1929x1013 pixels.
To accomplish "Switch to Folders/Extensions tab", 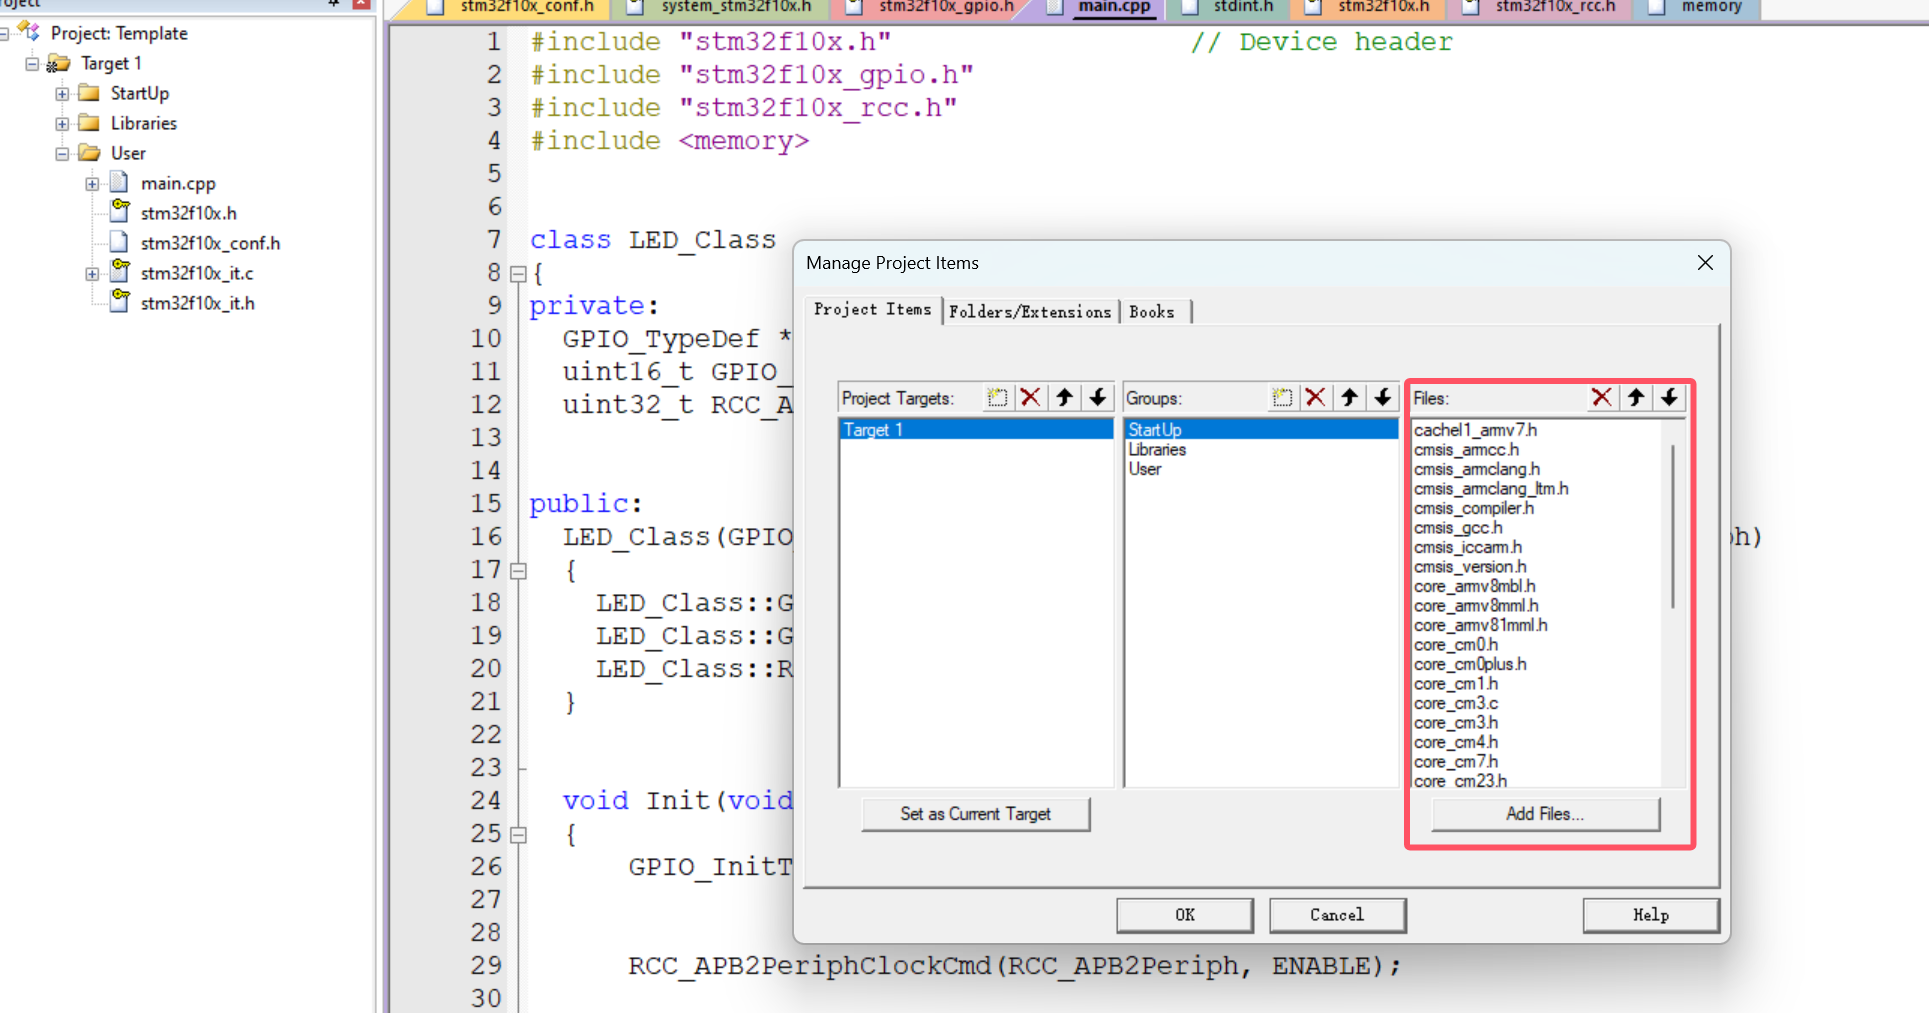I will tap(1030, 312).
